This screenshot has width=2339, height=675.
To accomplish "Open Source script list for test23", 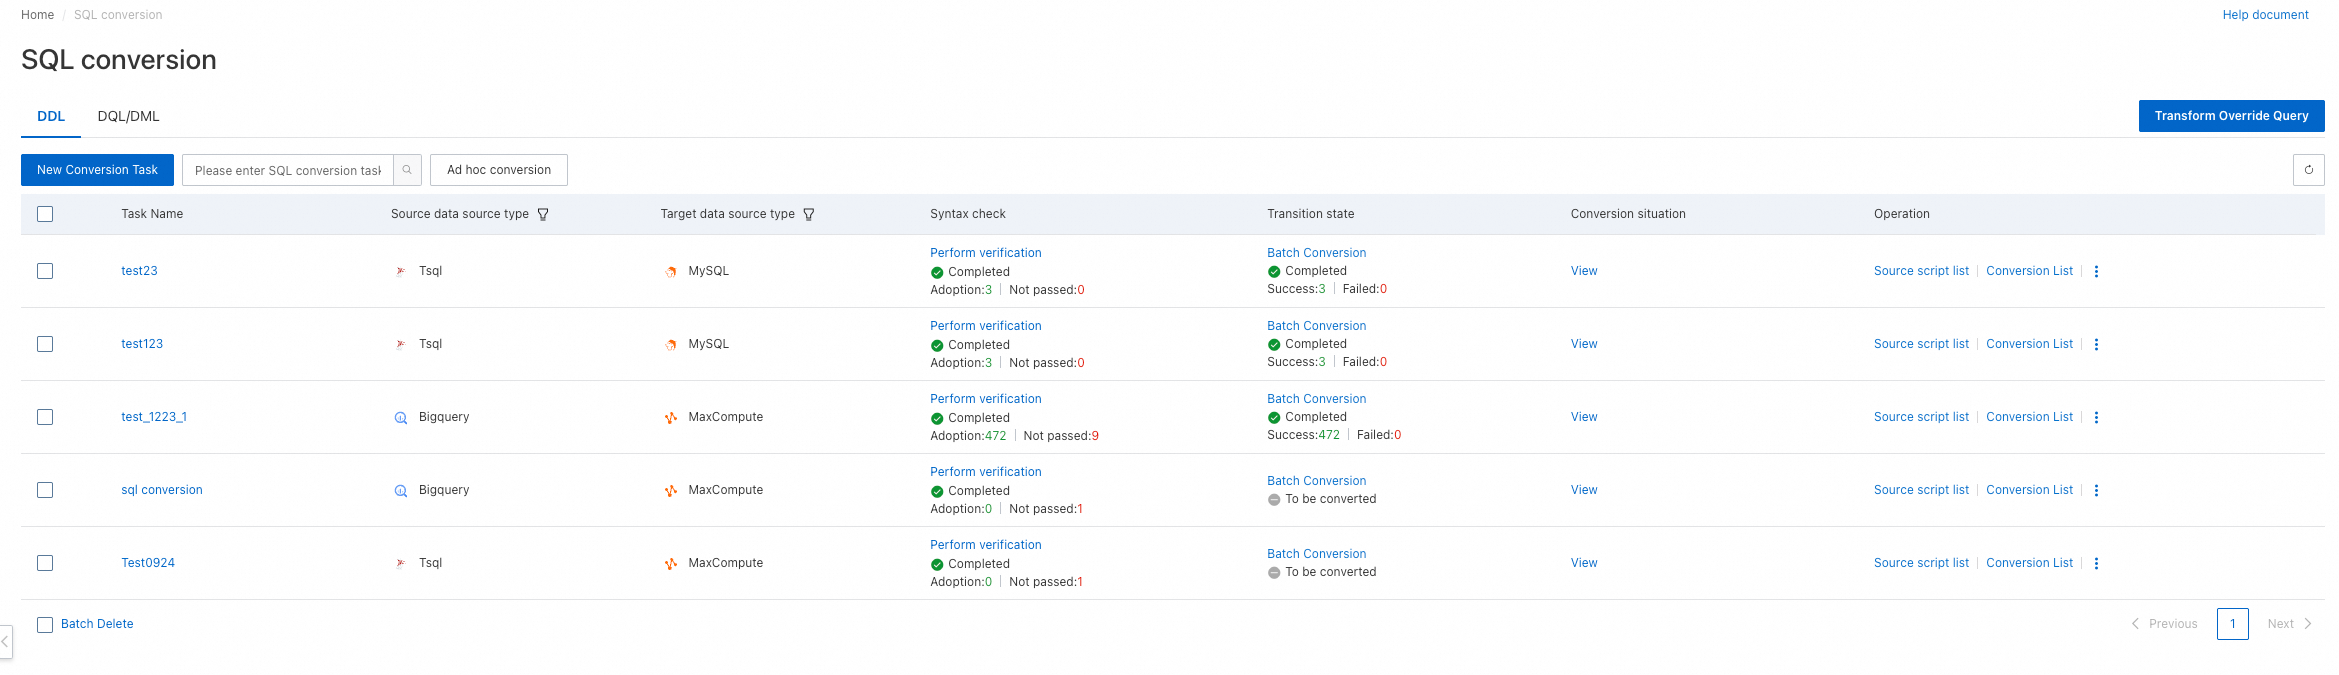I will tap(1921, 271).
